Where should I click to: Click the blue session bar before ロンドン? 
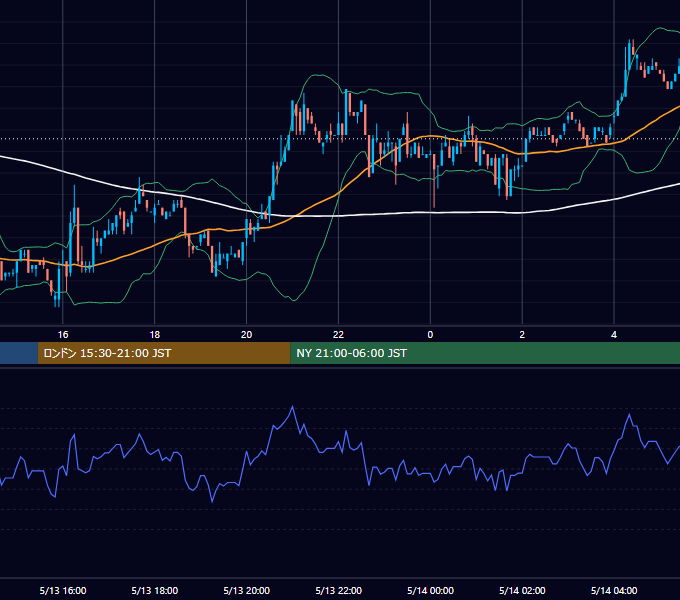[19, 353]
